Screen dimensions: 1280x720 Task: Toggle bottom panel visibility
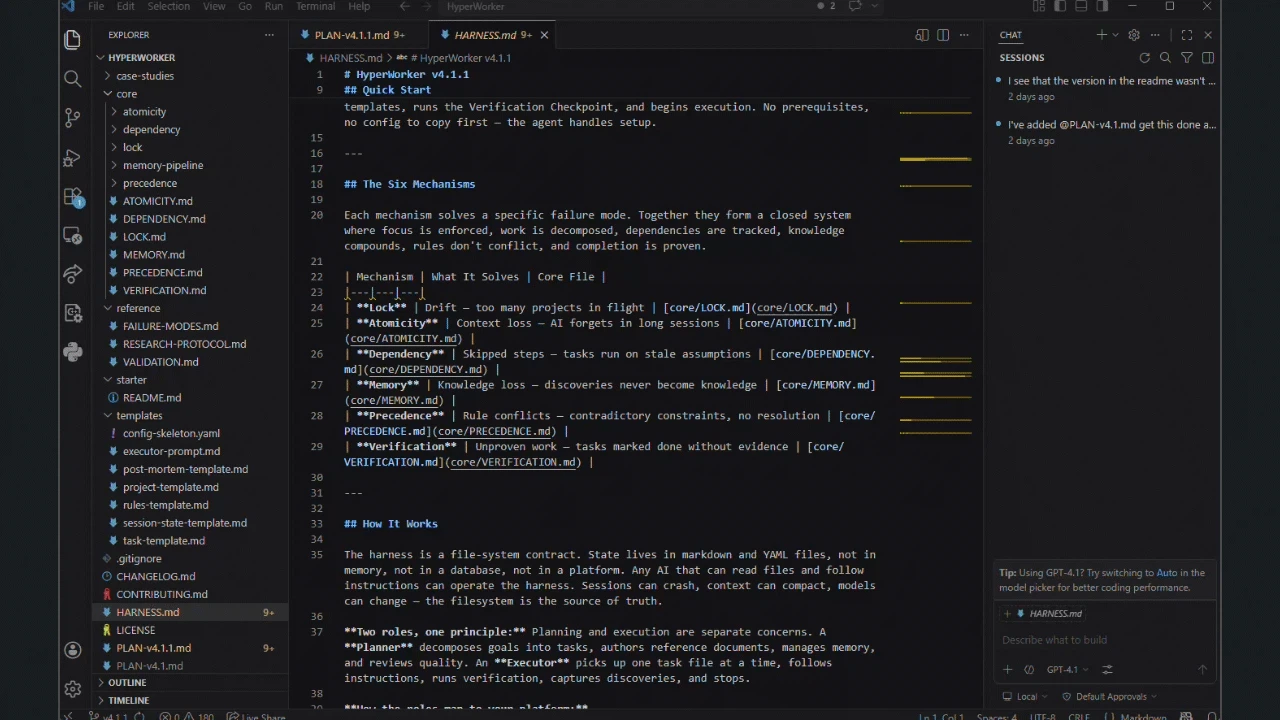pyautogui.click(x=1081, y=7)
